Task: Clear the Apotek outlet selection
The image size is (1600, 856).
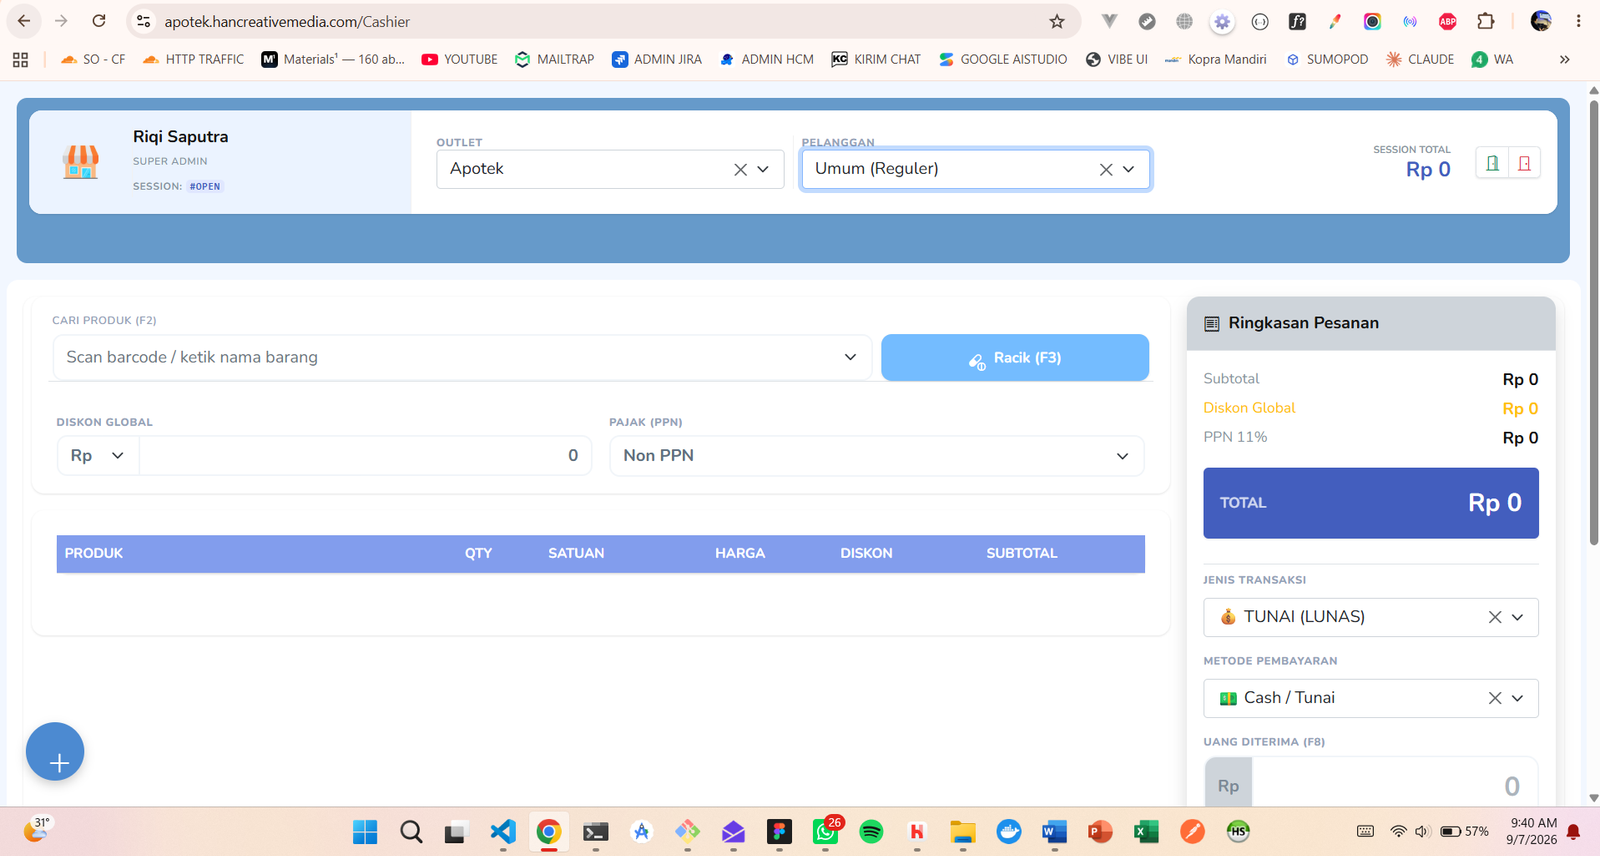Action: pos(740,170)
